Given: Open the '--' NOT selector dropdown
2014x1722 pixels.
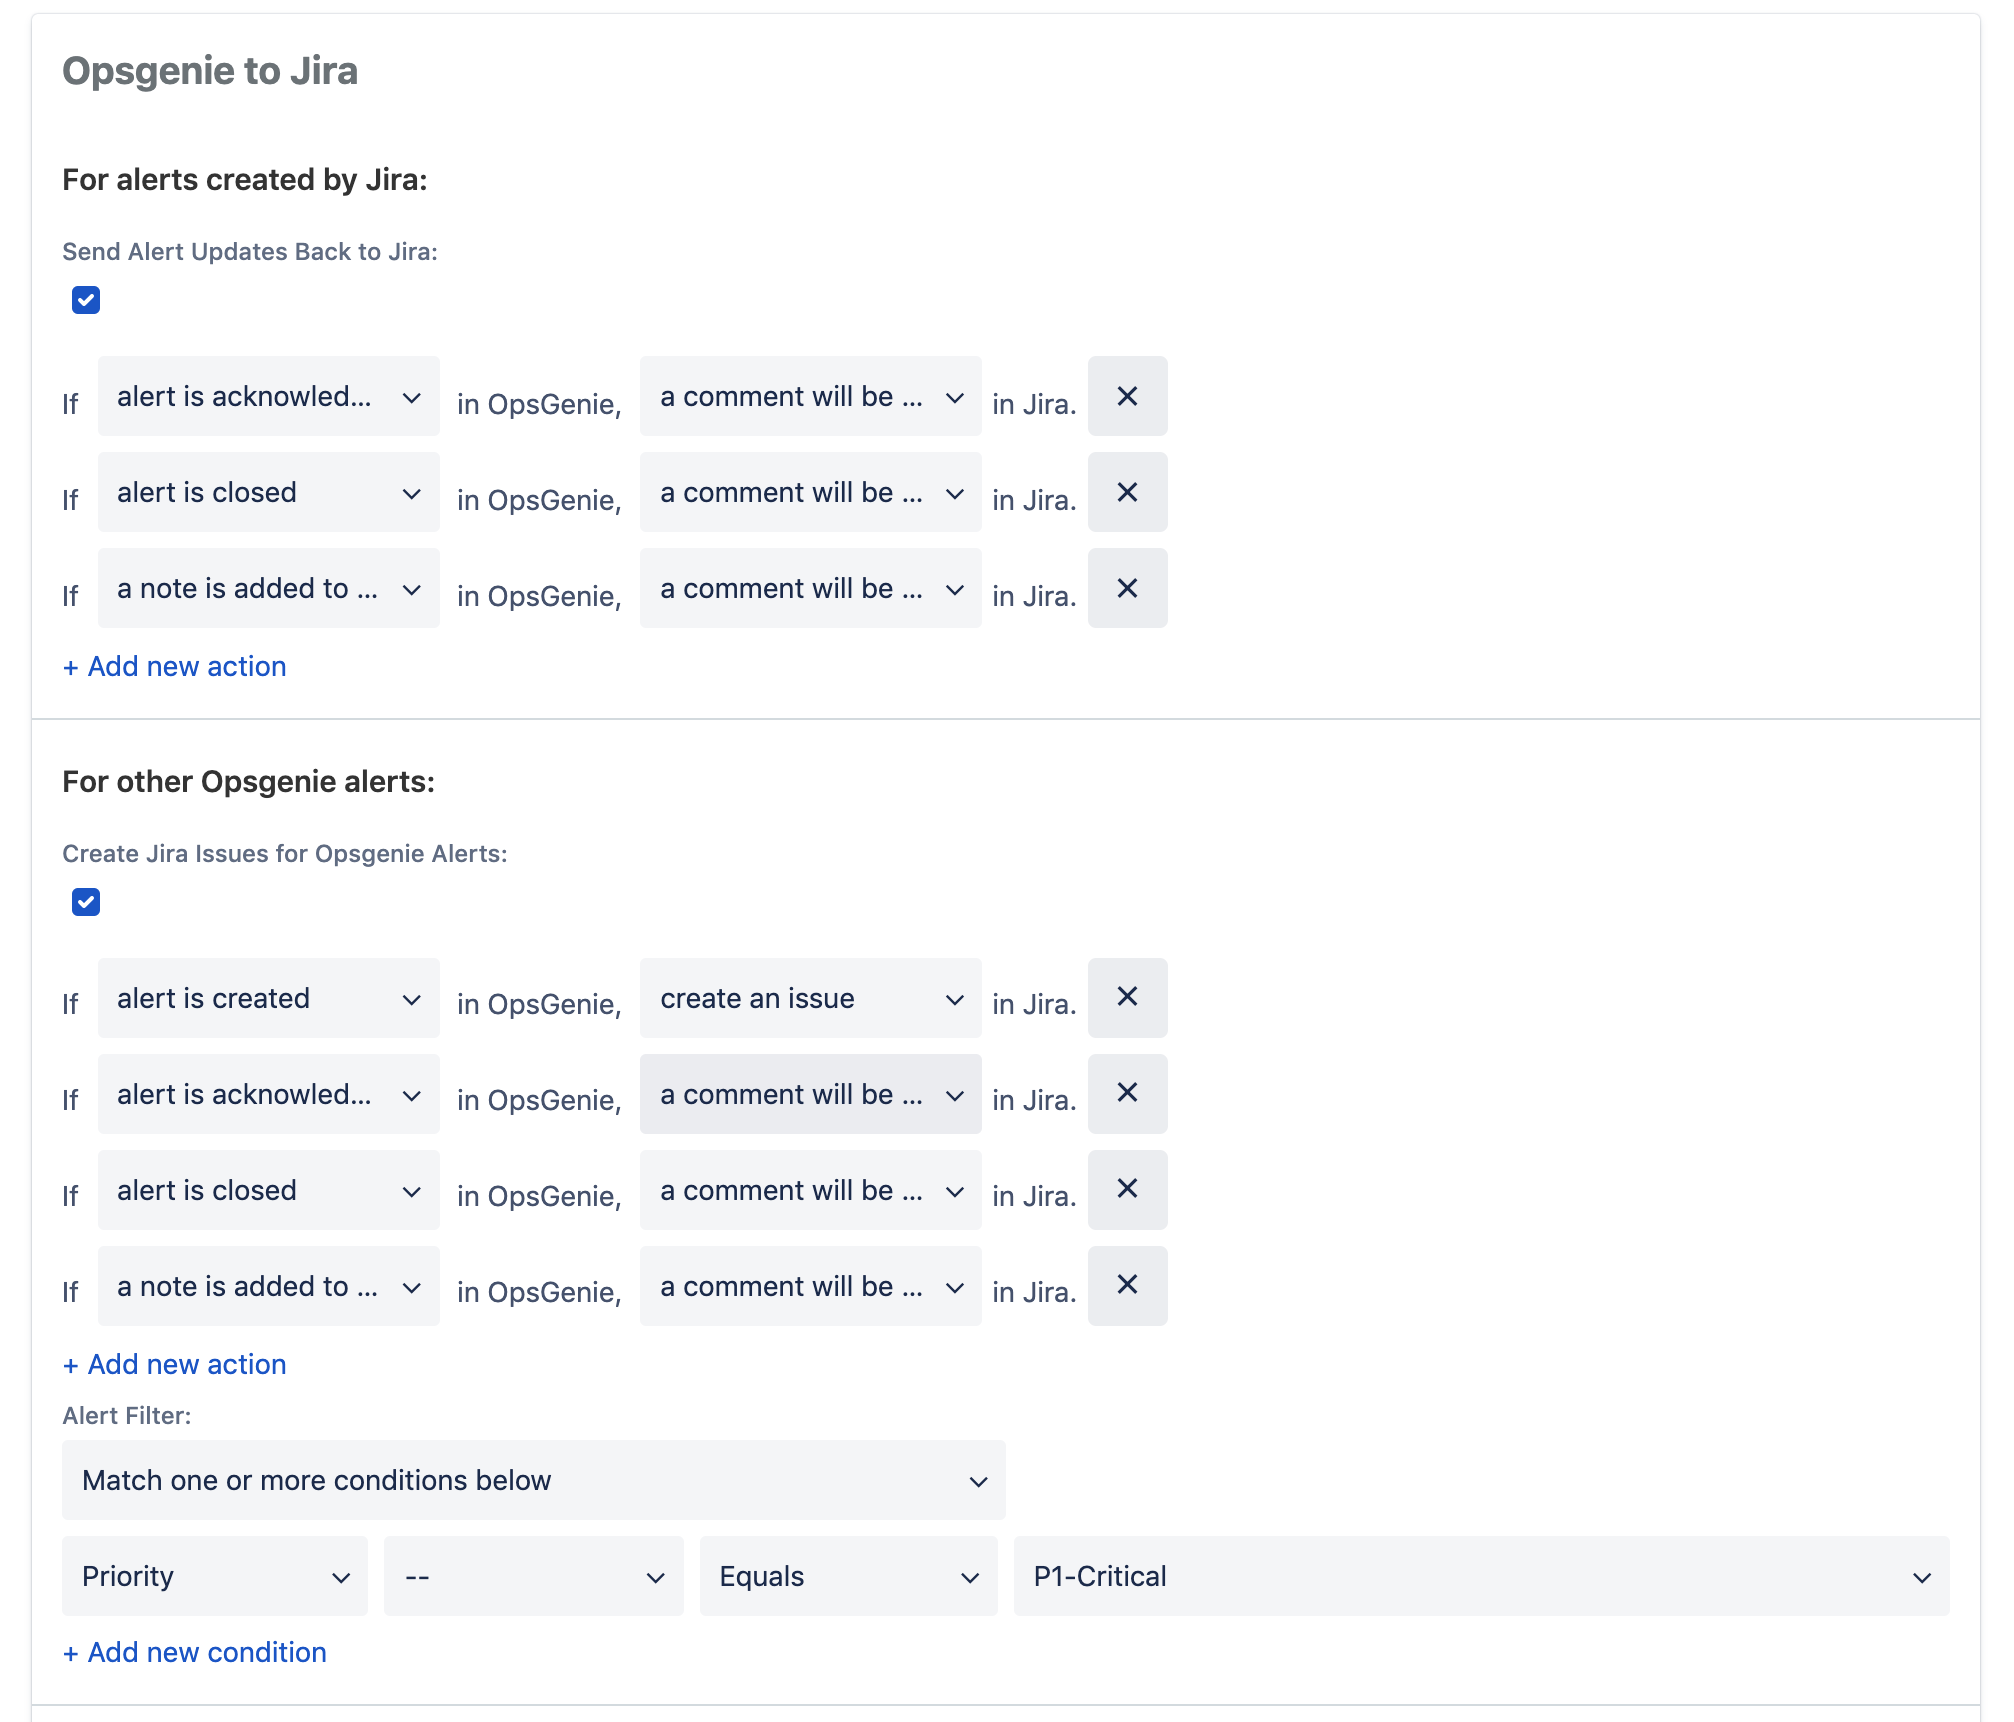Looking at the screenshot, I should [533, 1577].
